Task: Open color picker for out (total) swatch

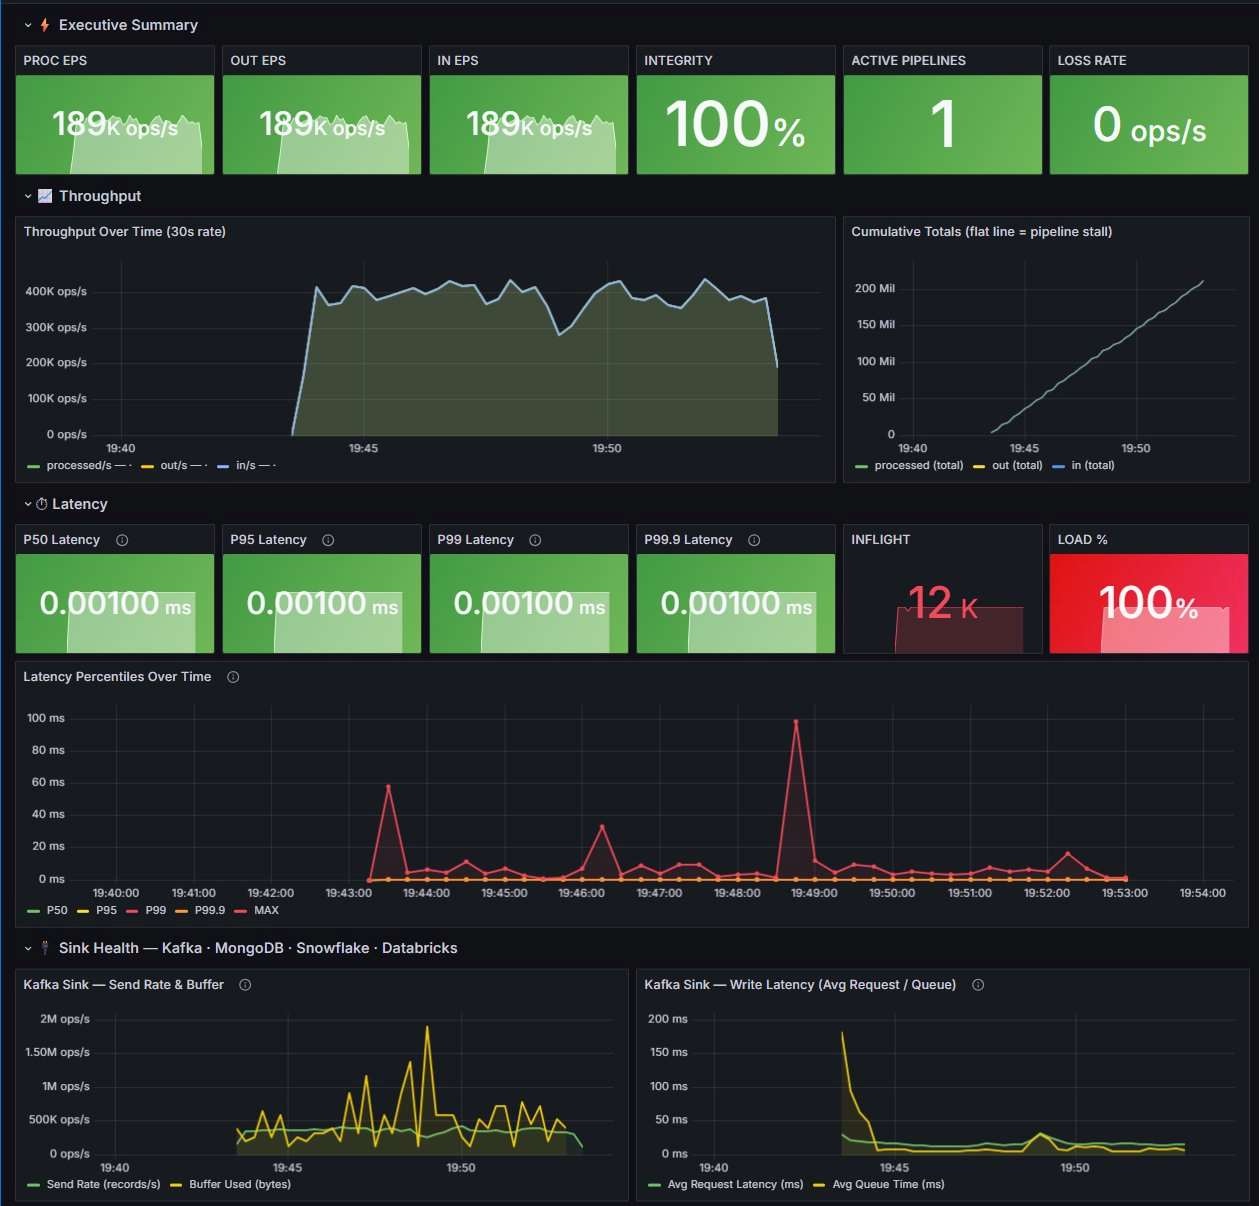Action: [979, 466]
